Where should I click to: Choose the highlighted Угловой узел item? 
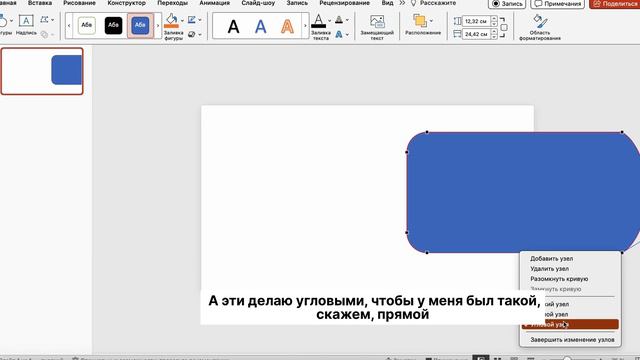point(571,324)
